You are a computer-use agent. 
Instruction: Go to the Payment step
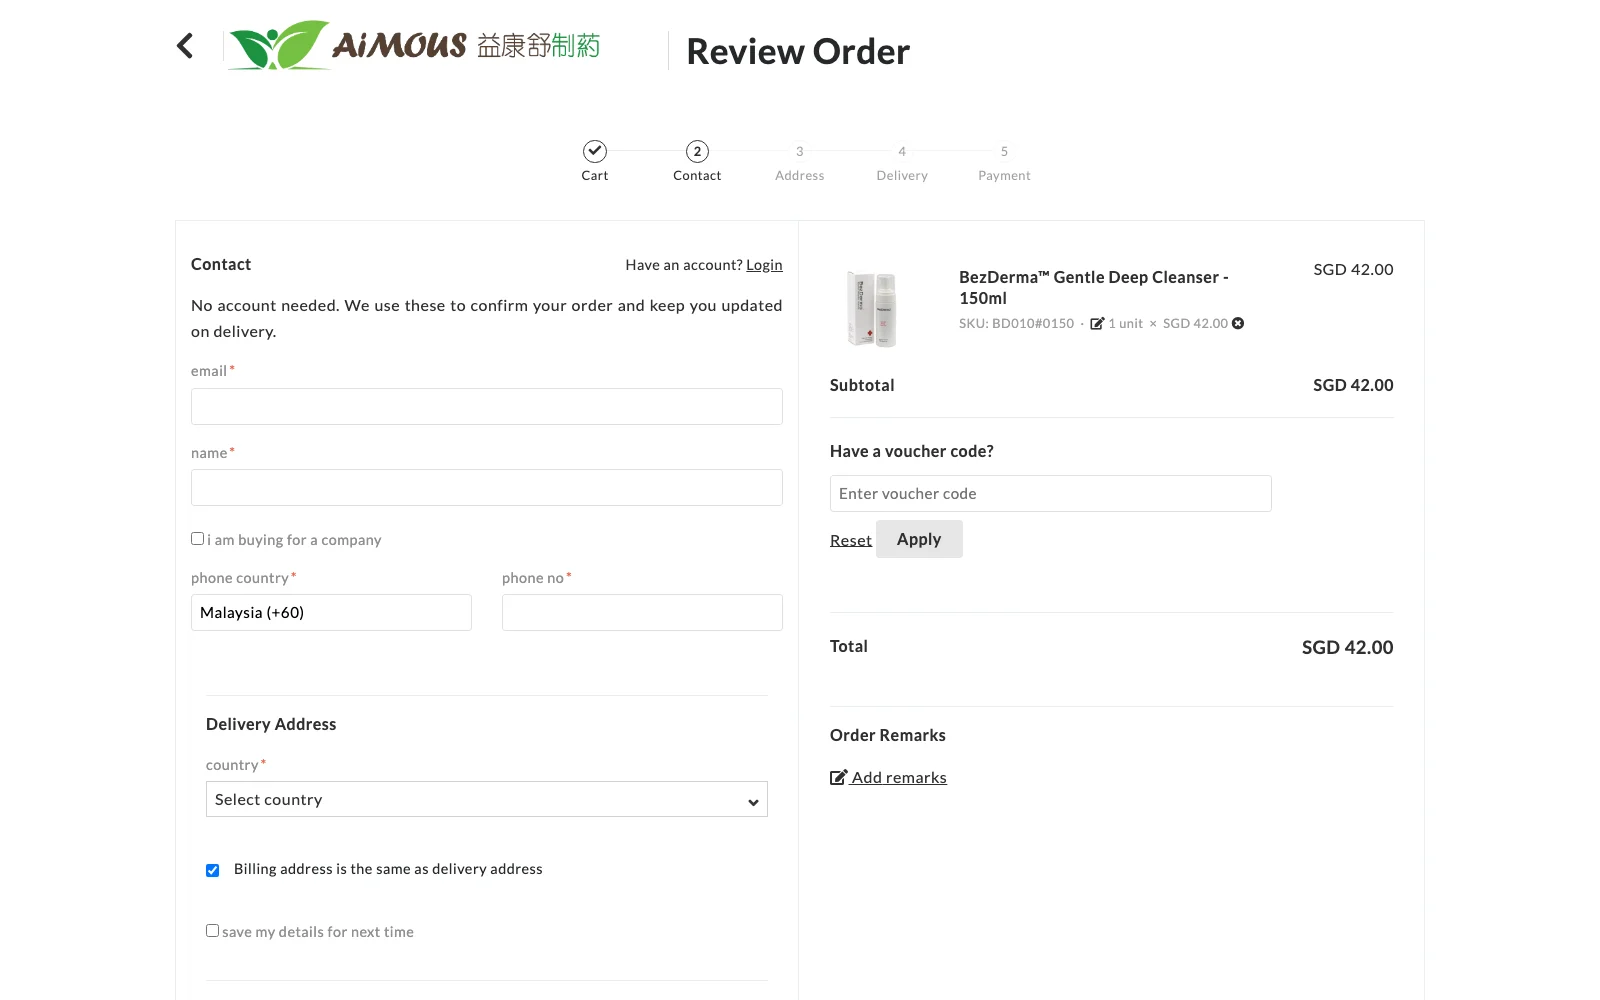1004,163
